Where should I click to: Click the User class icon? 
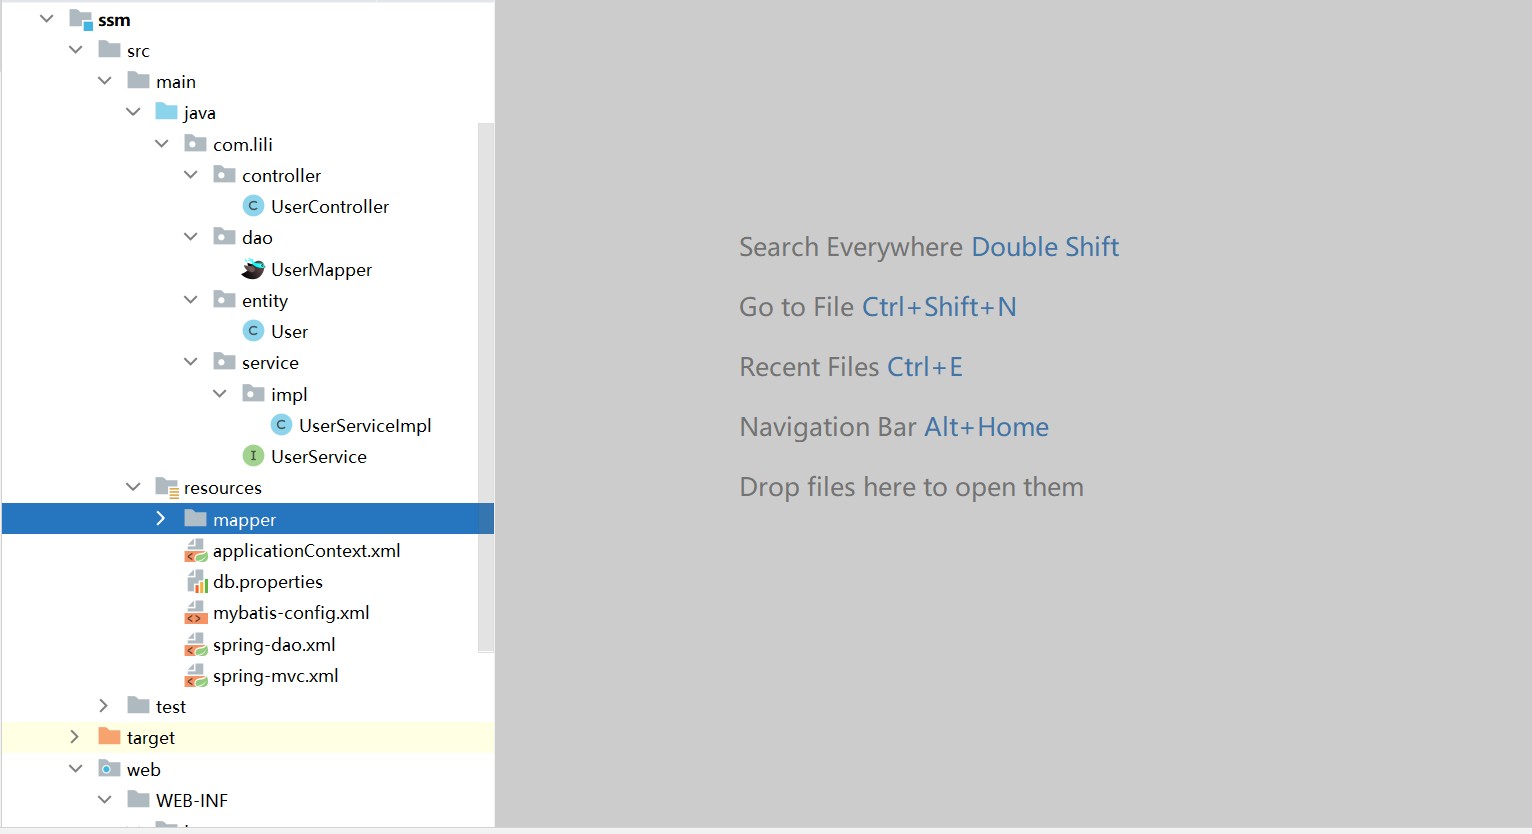254,331
